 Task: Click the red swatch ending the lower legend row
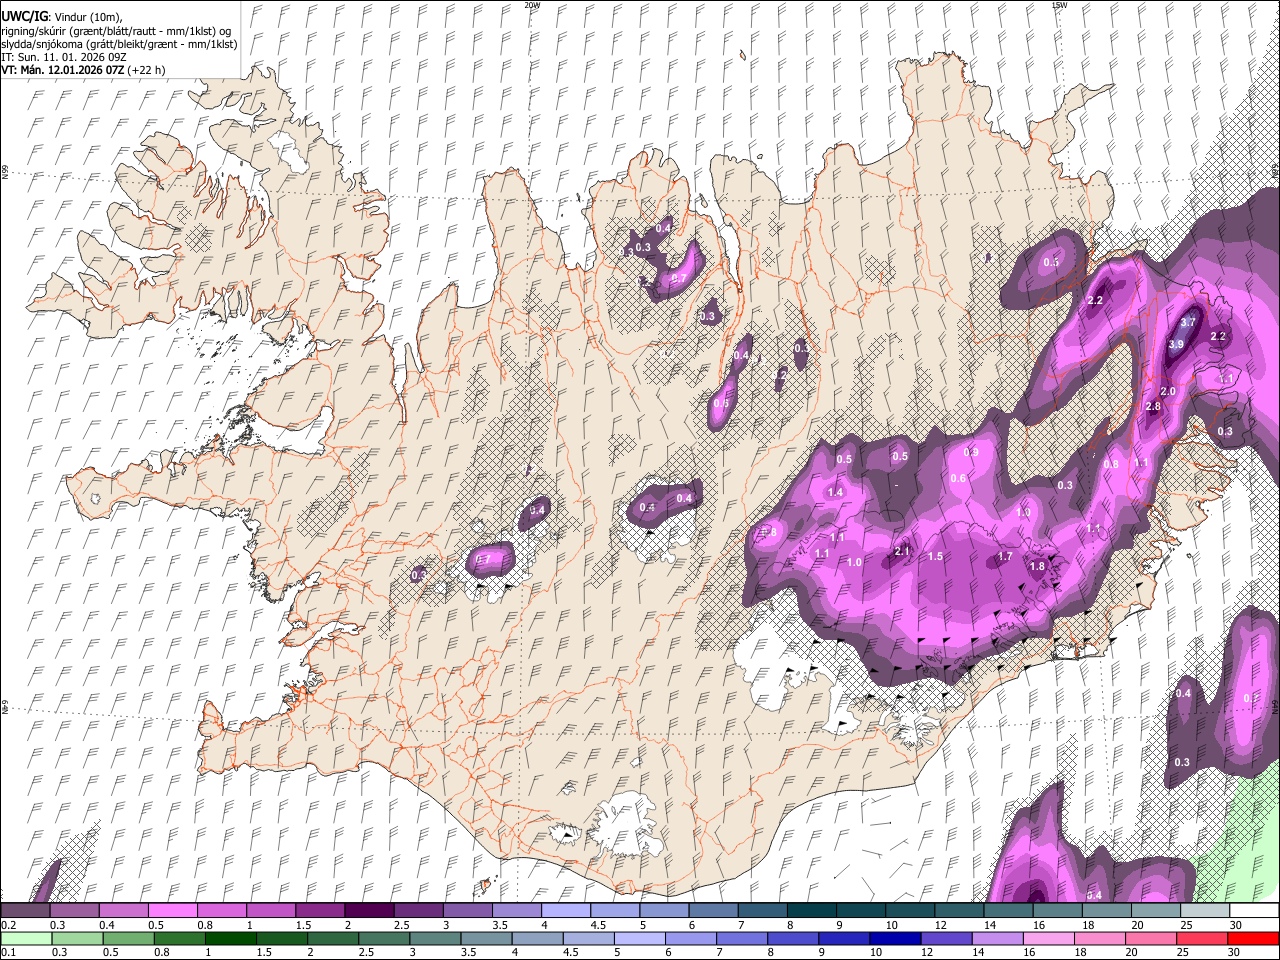[1253, 939]
